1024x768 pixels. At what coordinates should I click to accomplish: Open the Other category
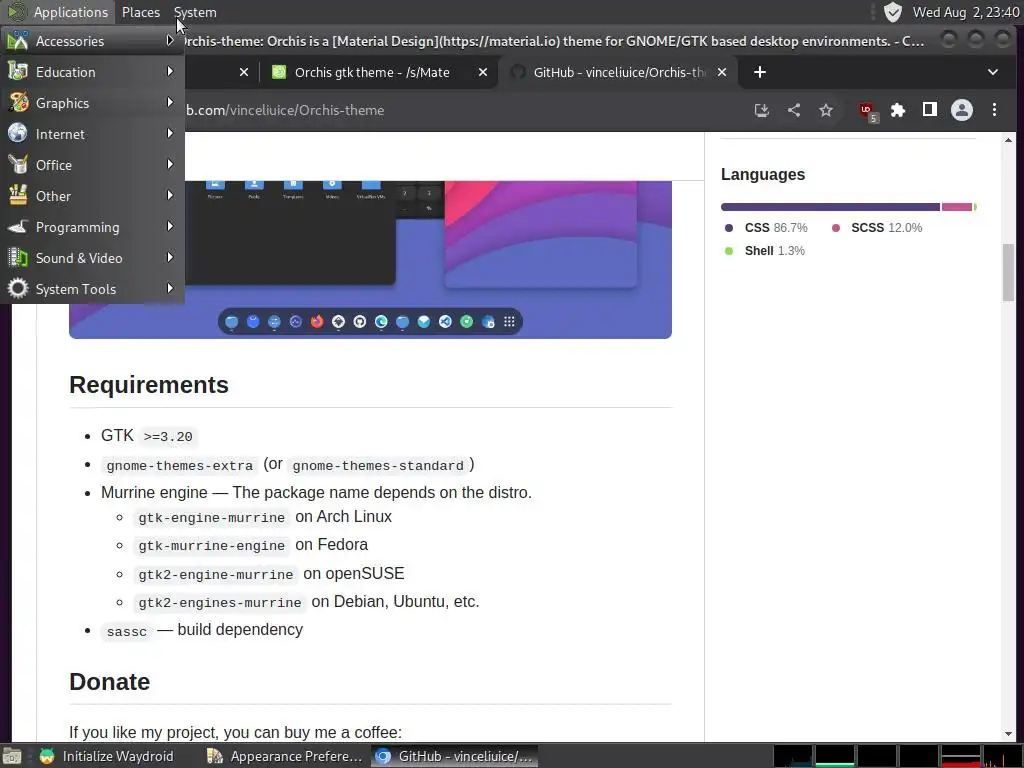coord(92,196)
